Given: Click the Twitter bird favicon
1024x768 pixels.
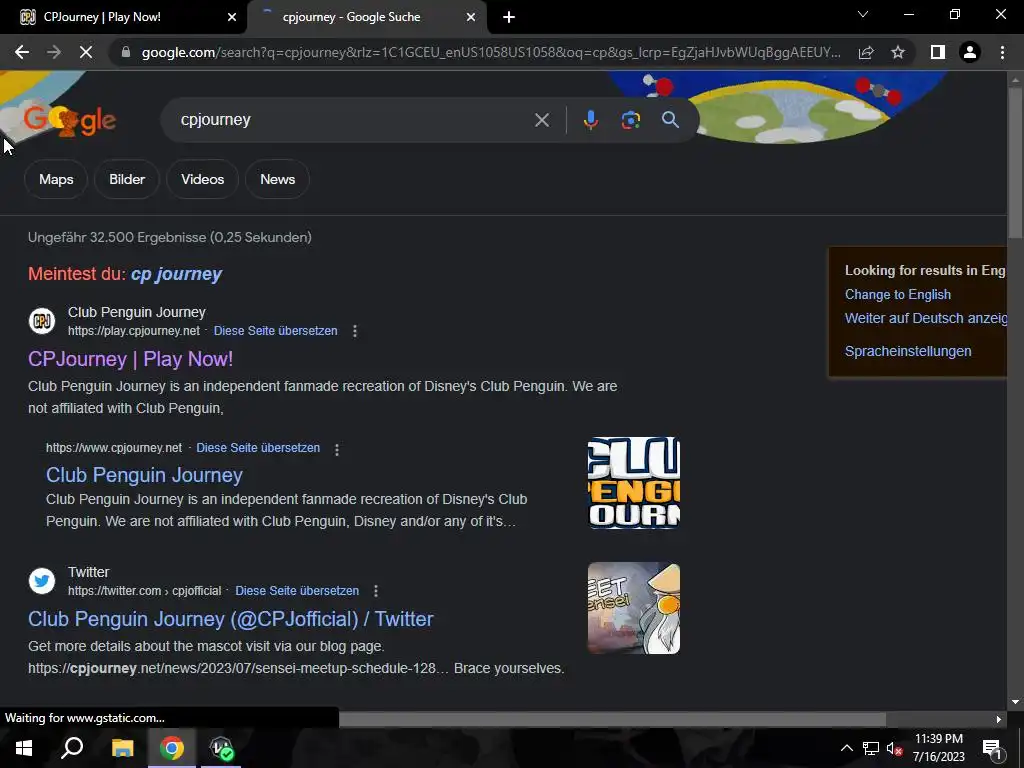Looking at the screenshot, I should pos(42,581).
